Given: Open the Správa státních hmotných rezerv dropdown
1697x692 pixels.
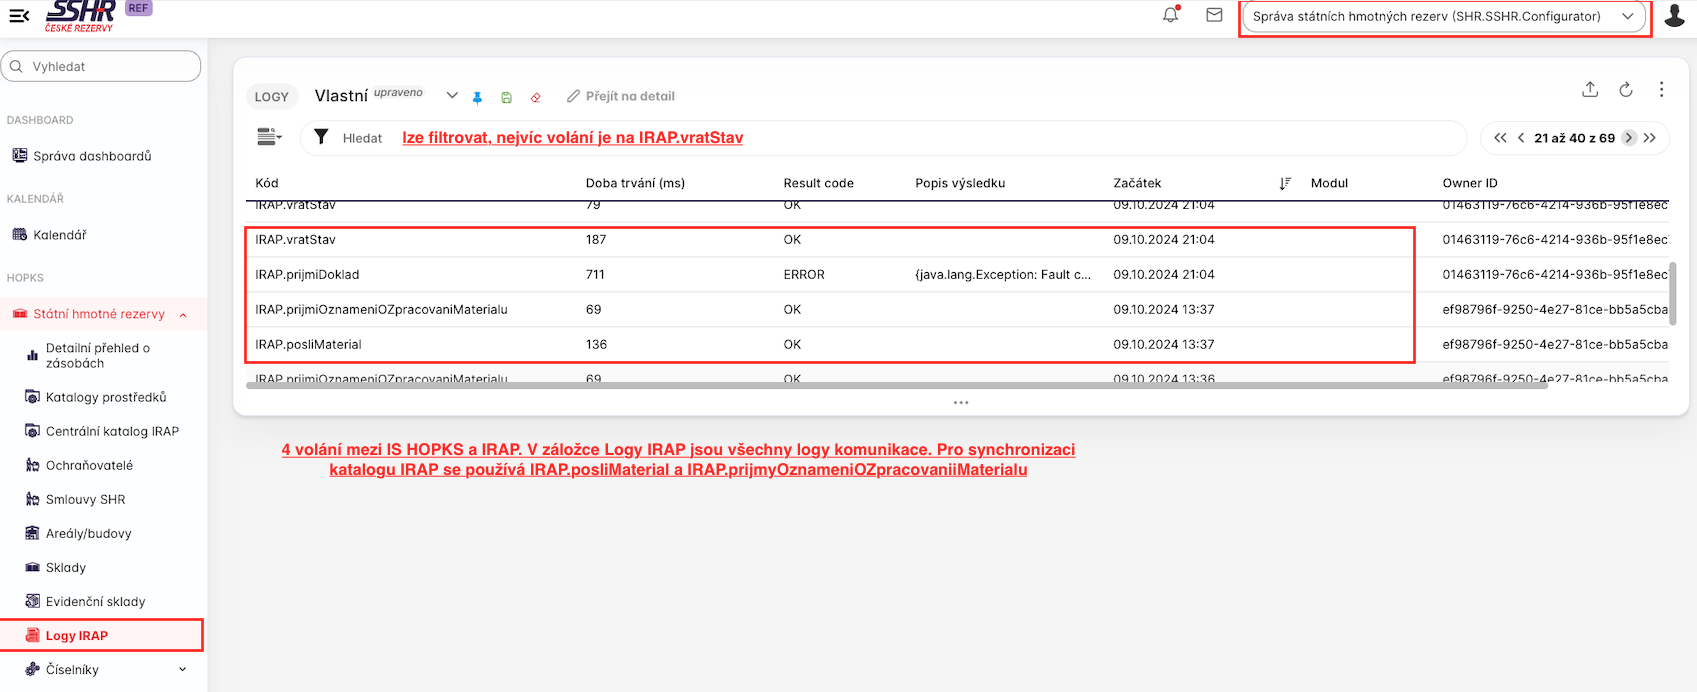Looking at the screenshot, I should pyautogui.click(x=1443, y=17).
